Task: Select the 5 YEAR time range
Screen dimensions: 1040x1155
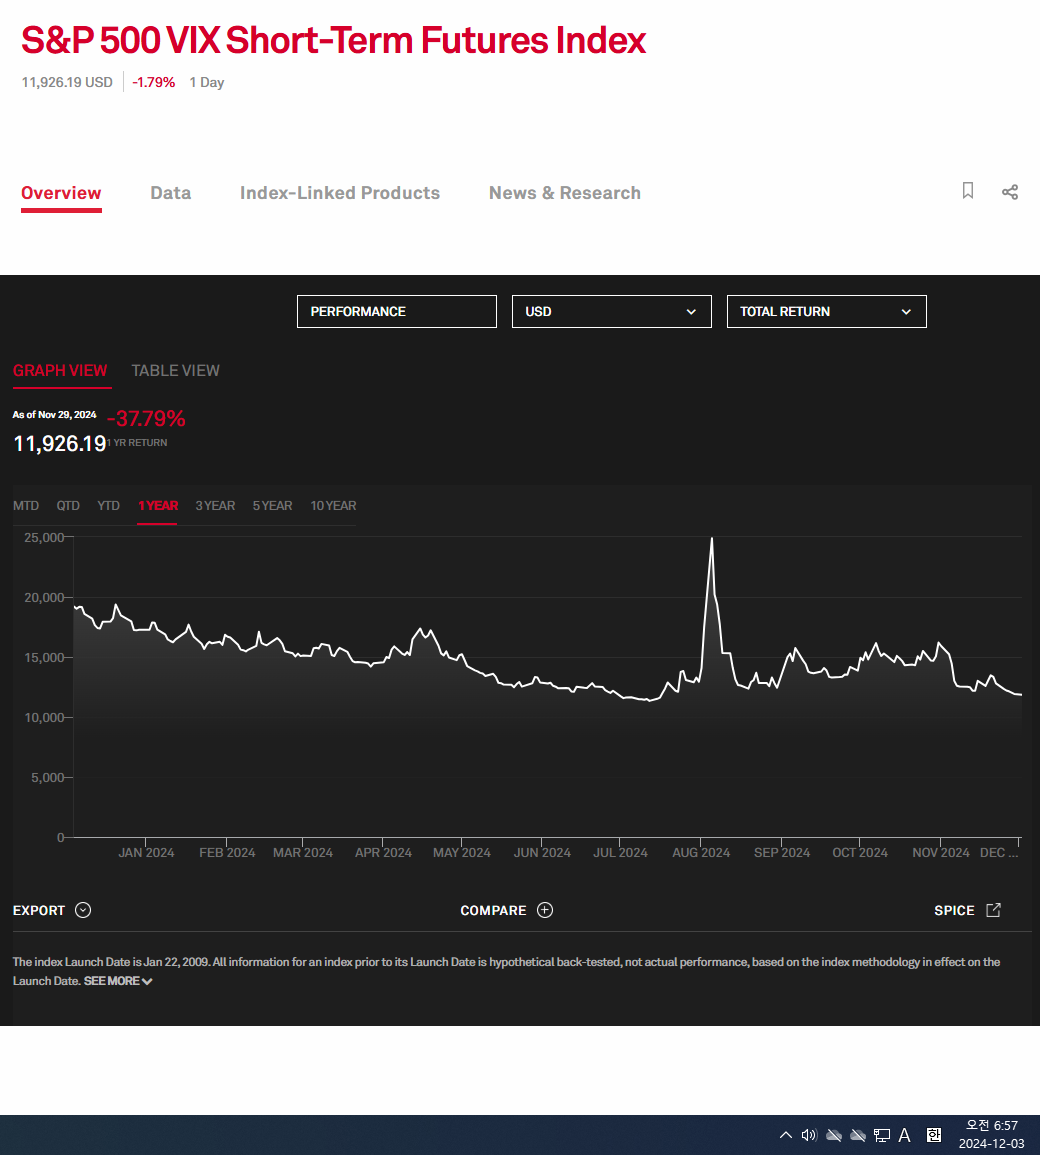Action: [273, 505]
